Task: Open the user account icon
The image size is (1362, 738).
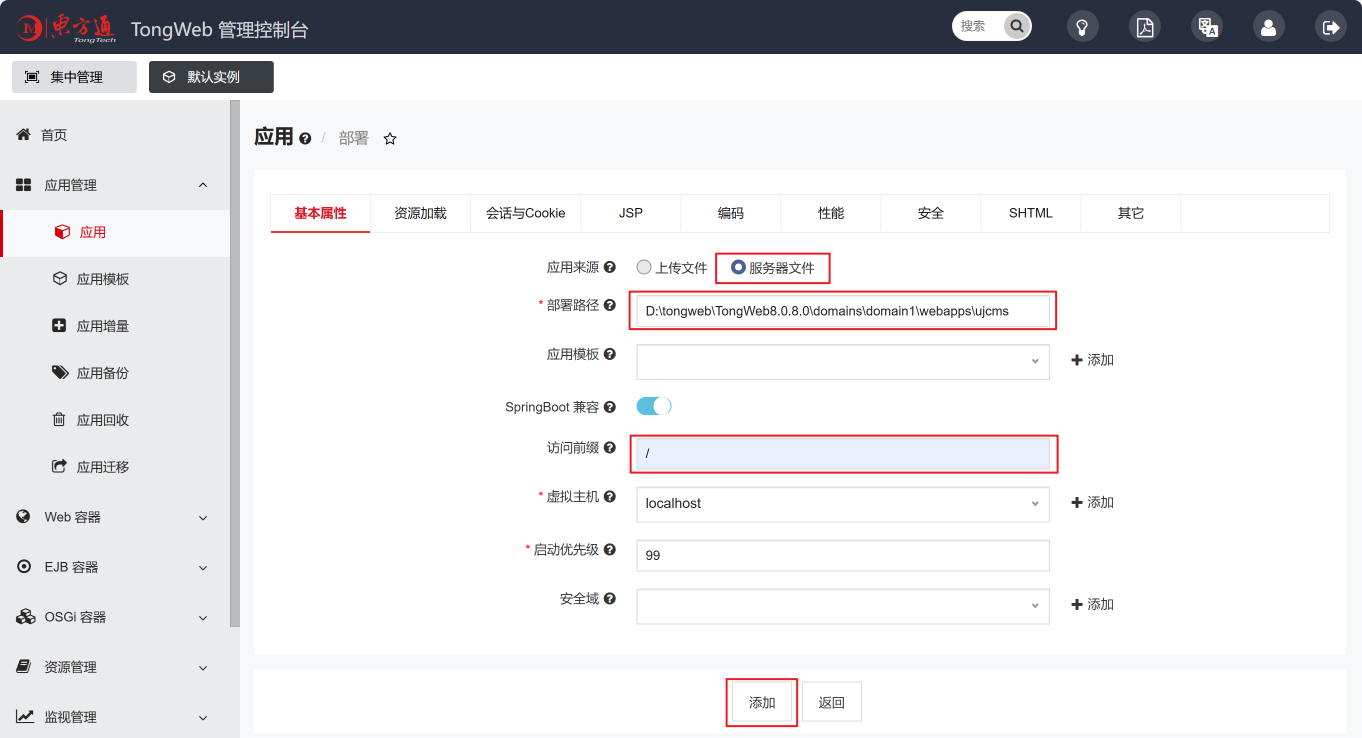Action: 1269,27
